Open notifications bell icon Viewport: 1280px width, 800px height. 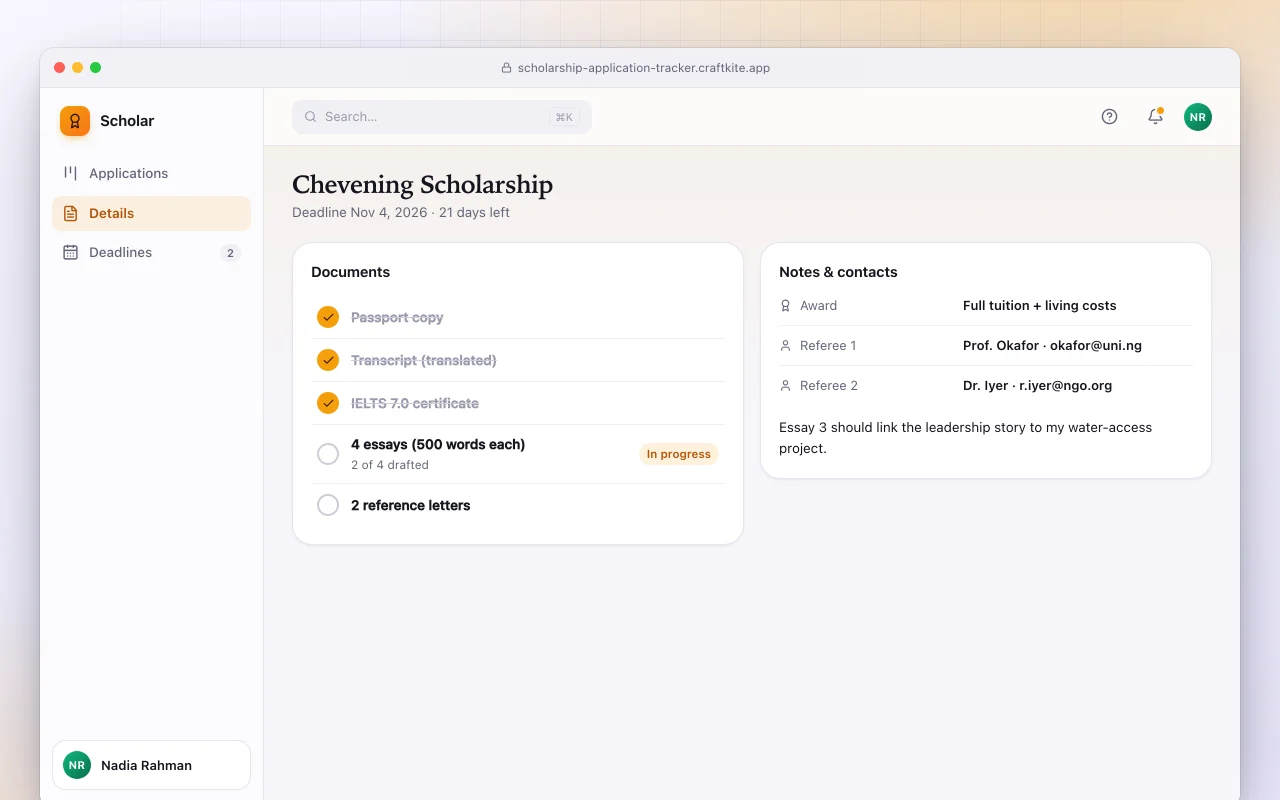coord(1155,117)
